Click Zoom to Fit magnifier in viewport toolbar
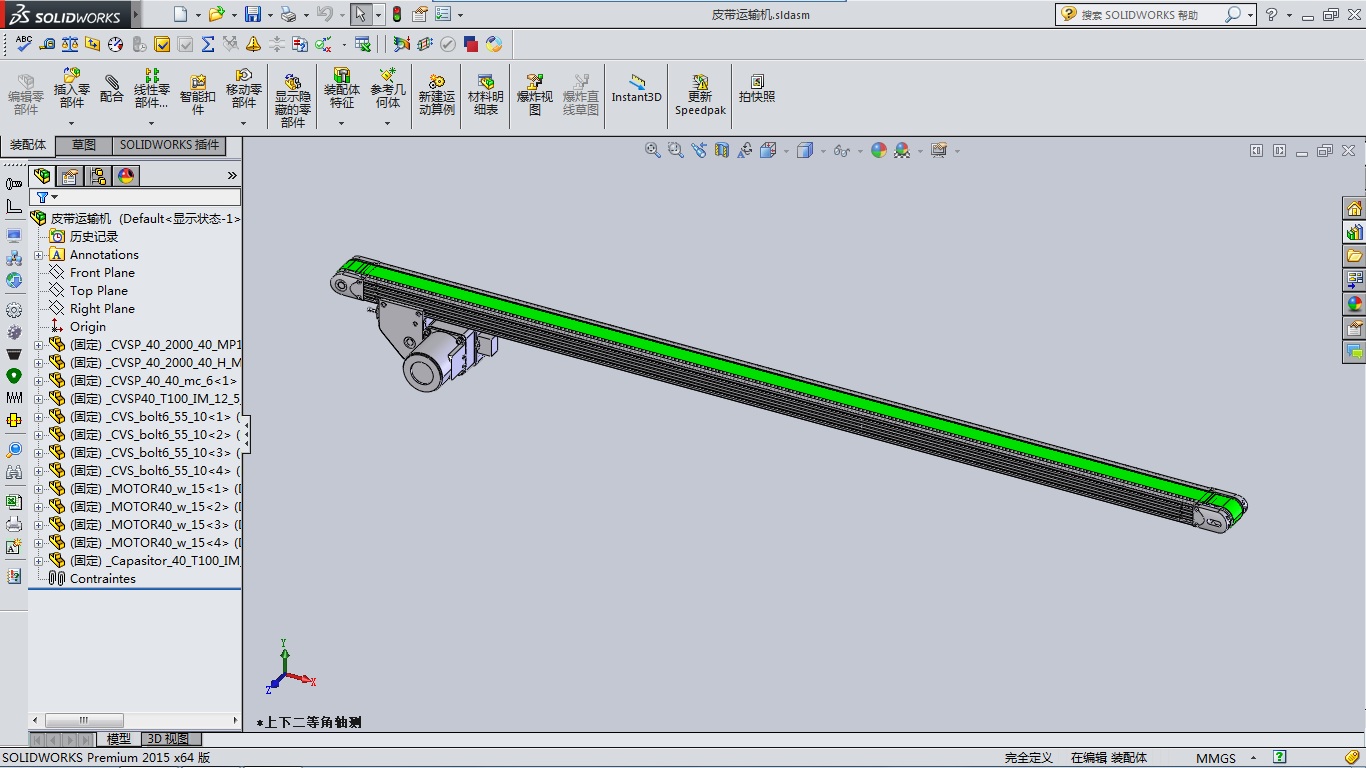 [x=653, y=150]
